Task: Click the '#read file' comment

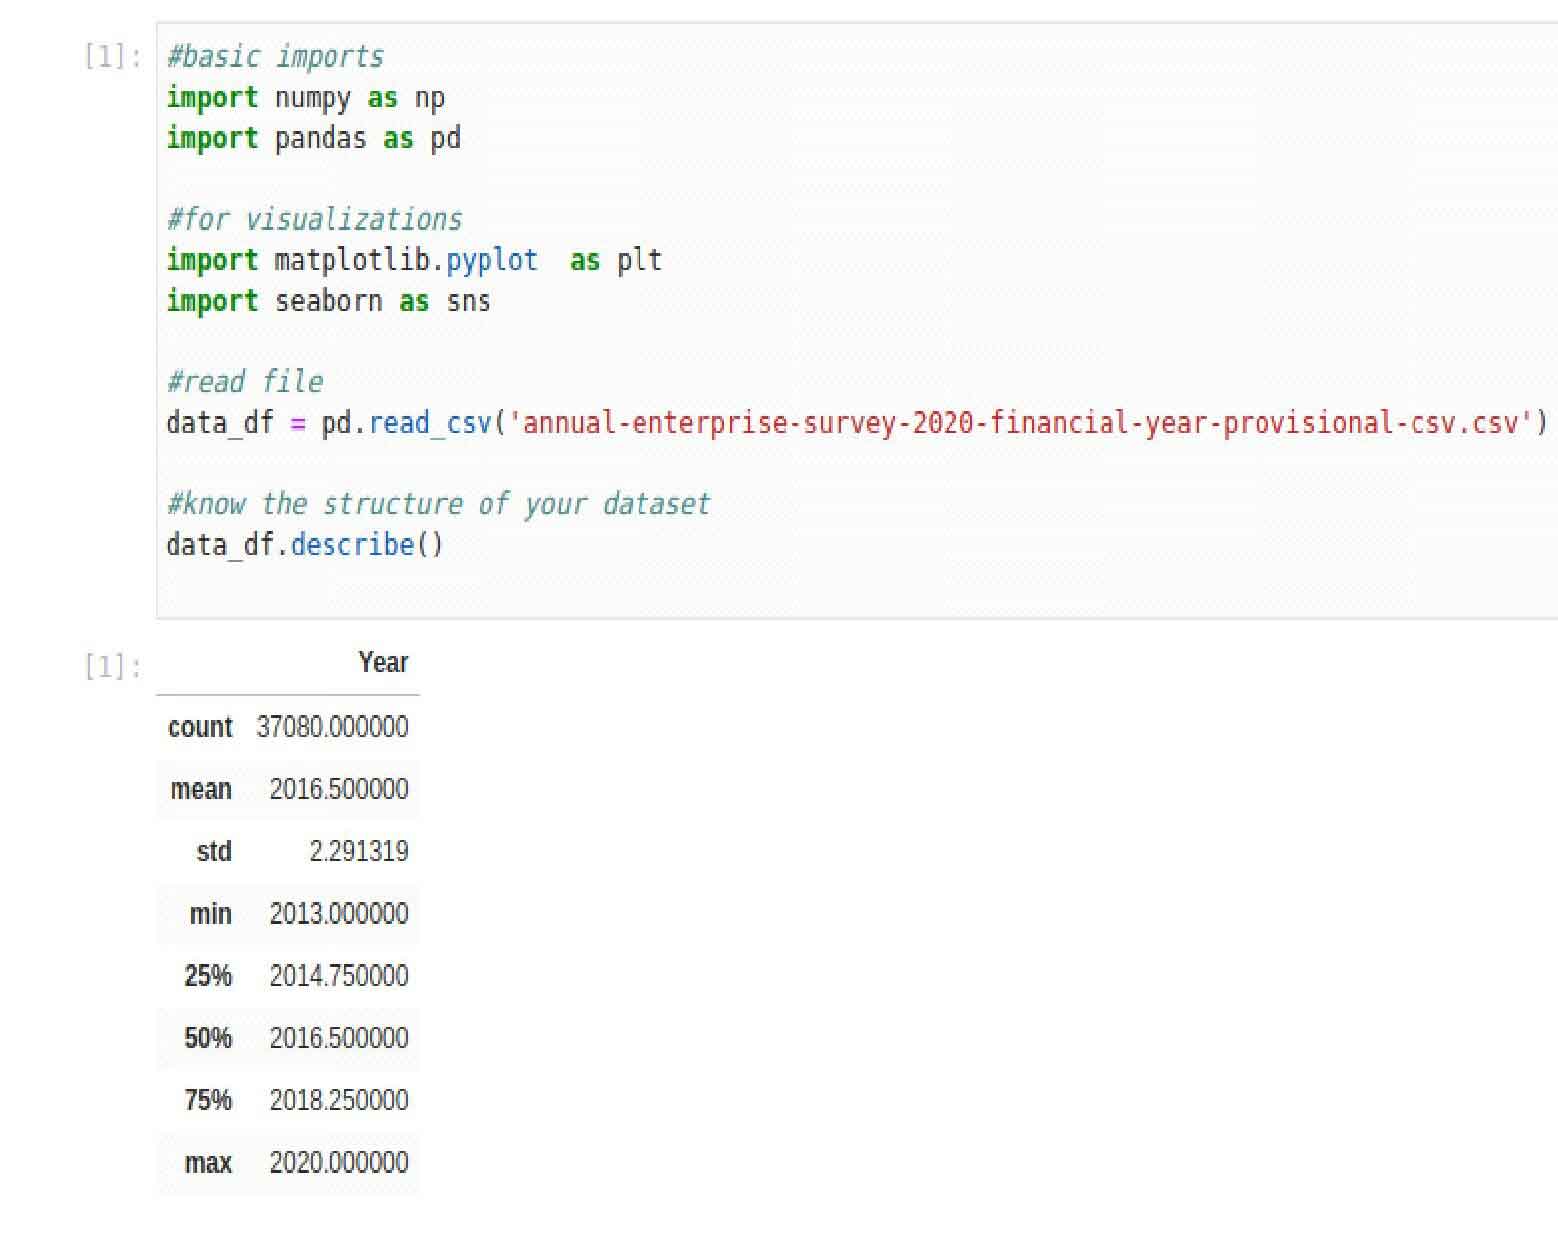Action: (245, 382)
